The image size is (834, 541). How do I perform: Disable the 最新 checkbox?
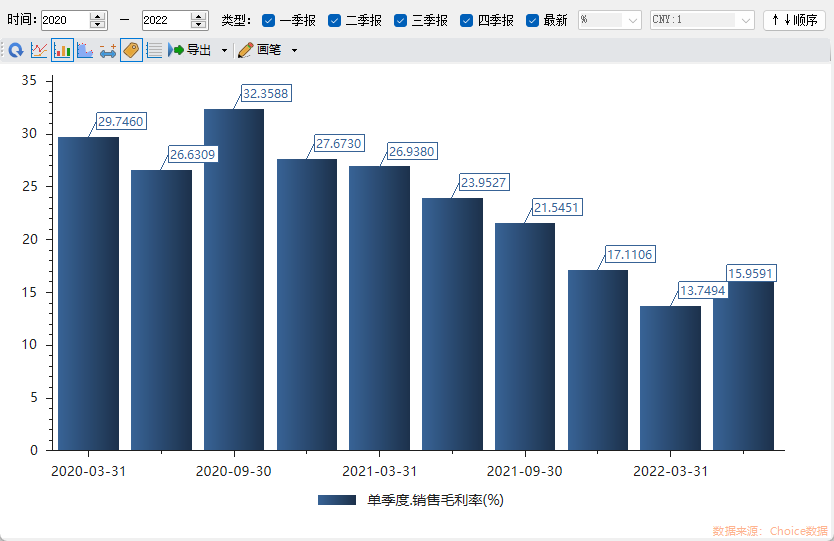tap(533, 20)
